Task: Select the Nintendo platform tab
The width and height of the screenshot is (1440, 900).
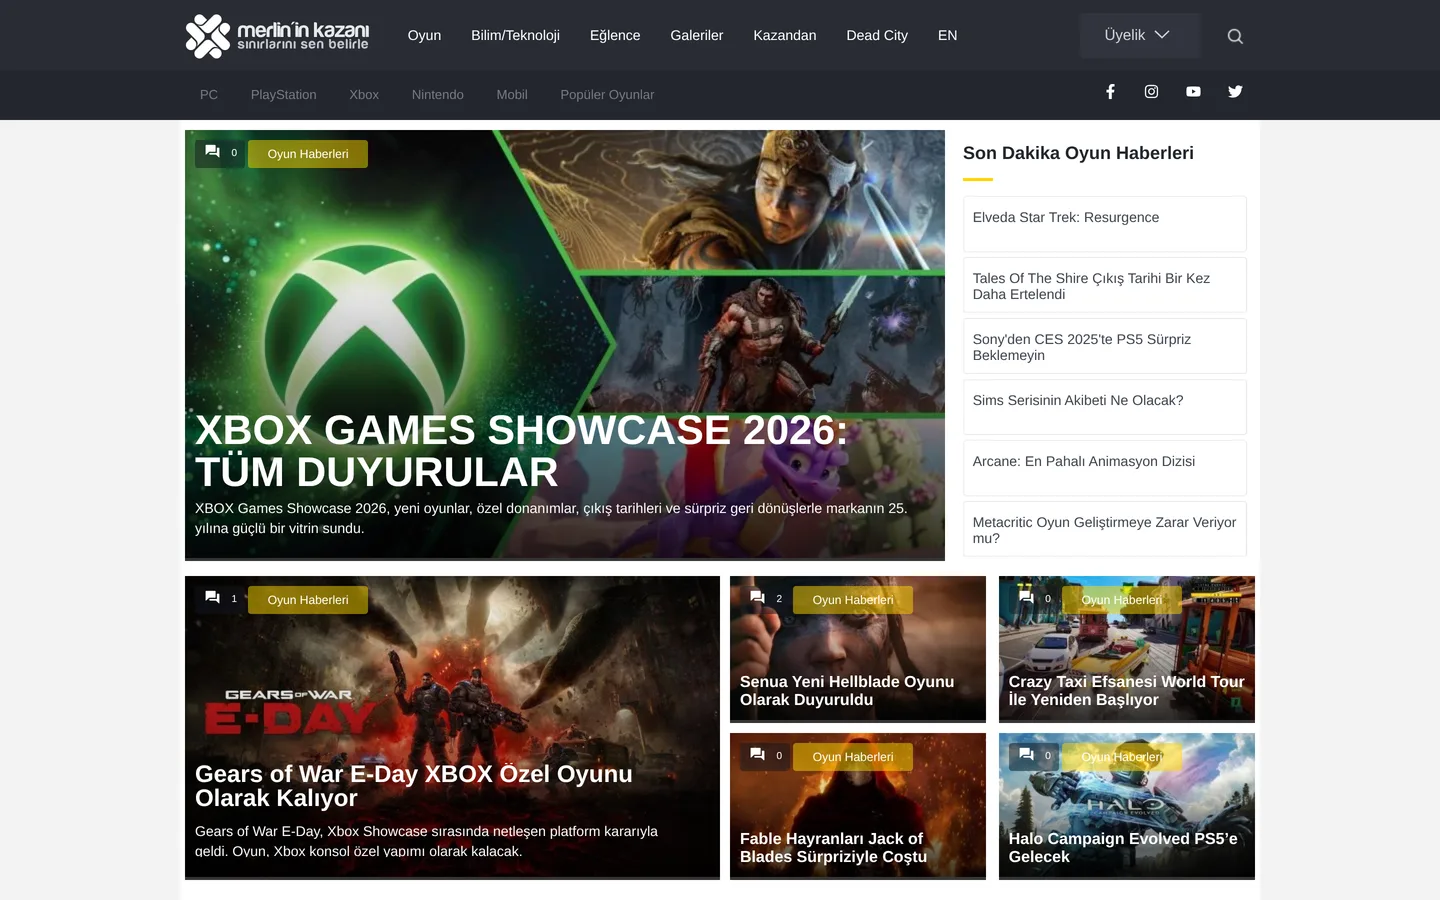Action: click(438, 95)
